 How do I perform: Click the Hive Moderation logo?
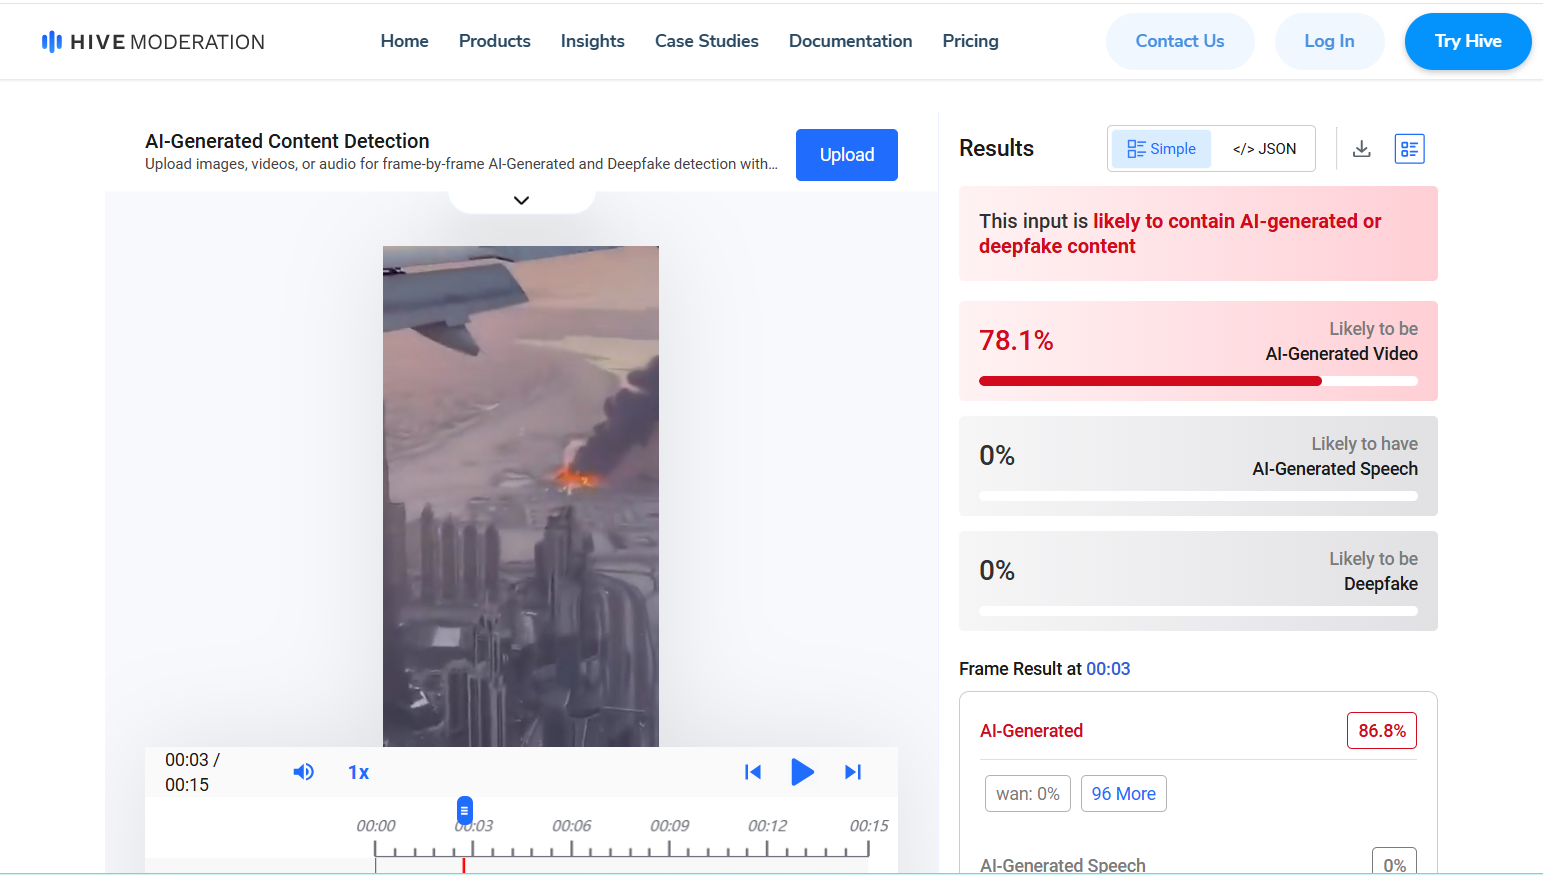pos(153,42)
